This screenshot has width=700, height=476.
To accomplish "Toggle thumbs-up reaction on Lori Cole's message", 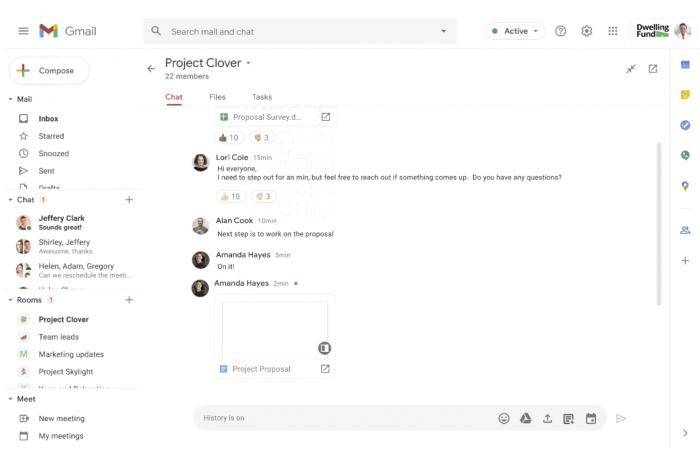I will [x=231, y=196].
